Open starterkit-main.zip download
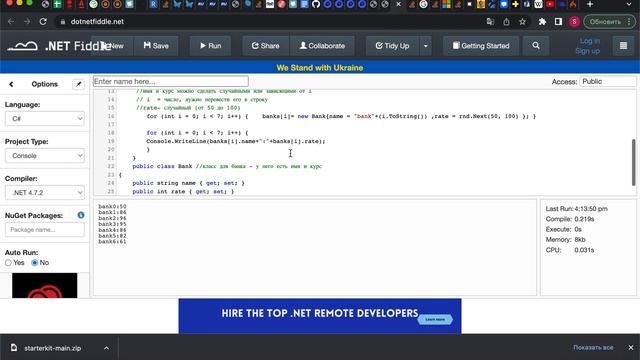Viewport: 640px width, 360px height. pos(52,348)
